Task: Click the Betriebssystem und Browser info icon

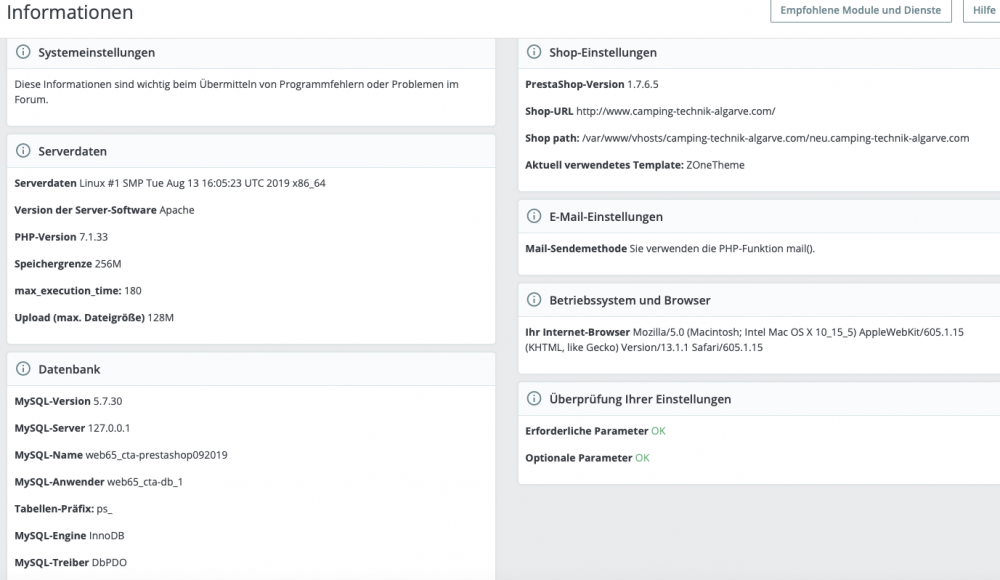Action: pyautogui.click(x=534, y=300)
